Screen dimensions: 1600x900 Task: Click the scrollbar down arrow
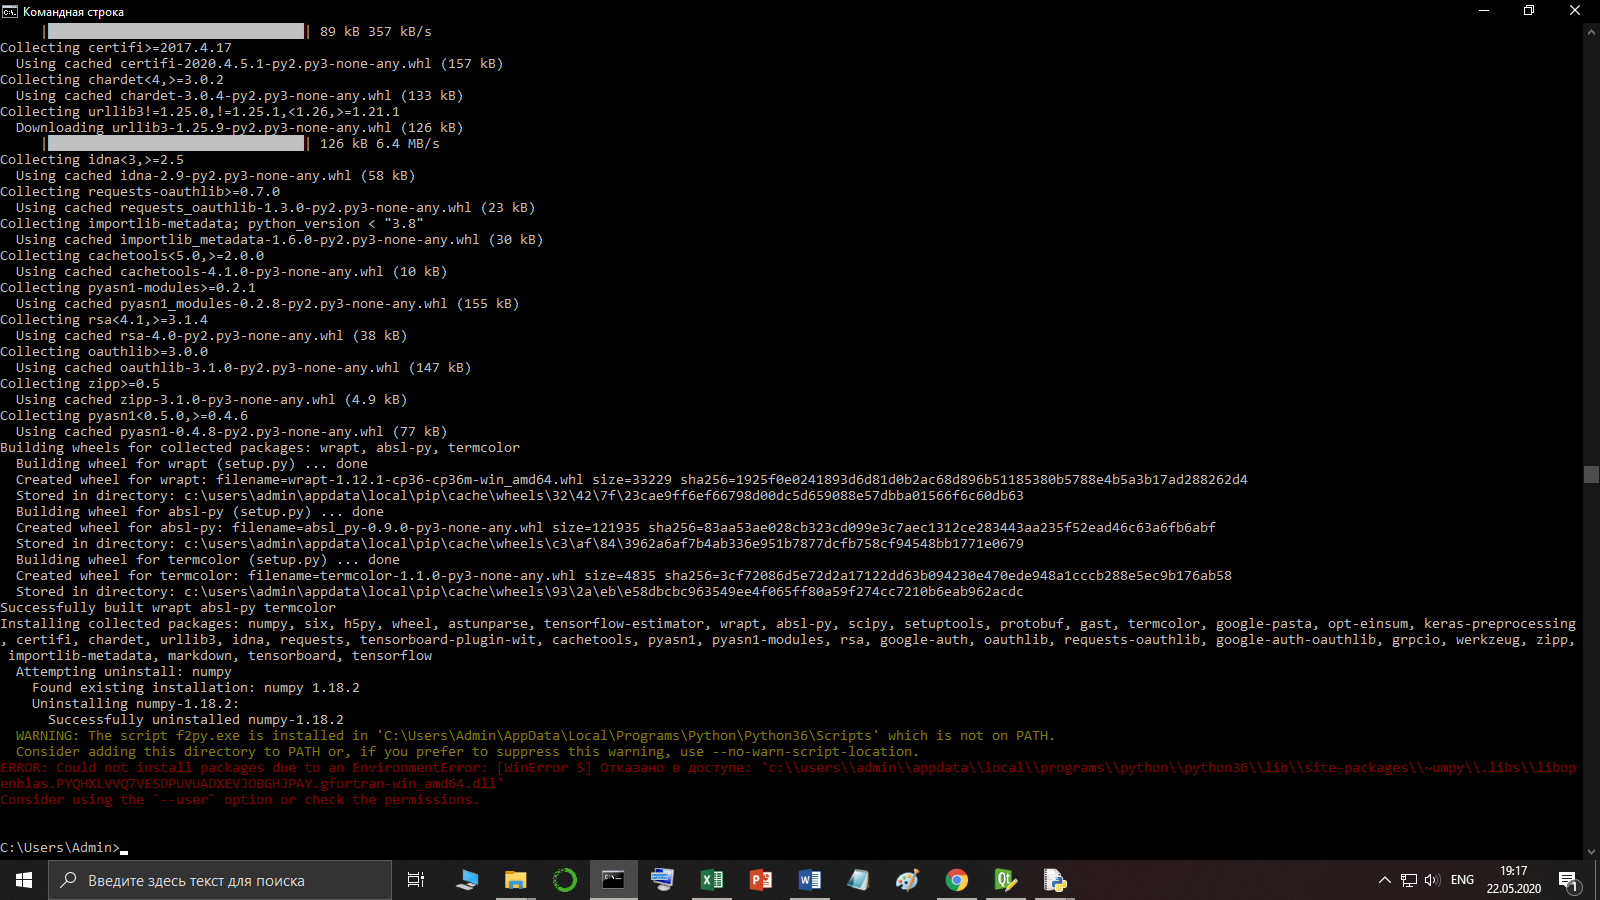(1591, 852)
